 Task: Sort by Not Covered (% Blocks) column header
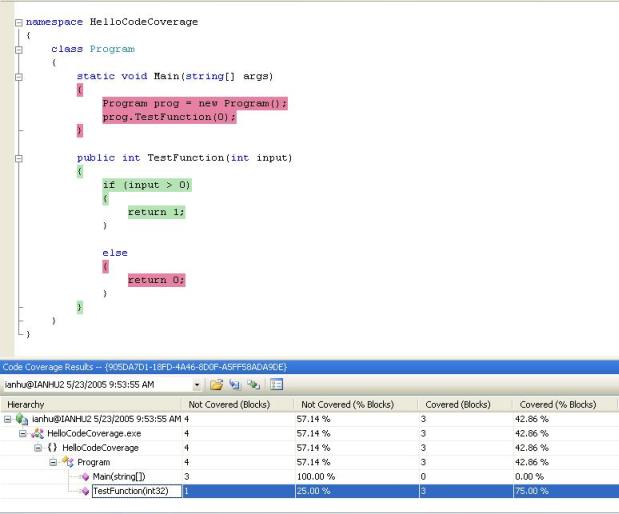click(x=356, y=405)
